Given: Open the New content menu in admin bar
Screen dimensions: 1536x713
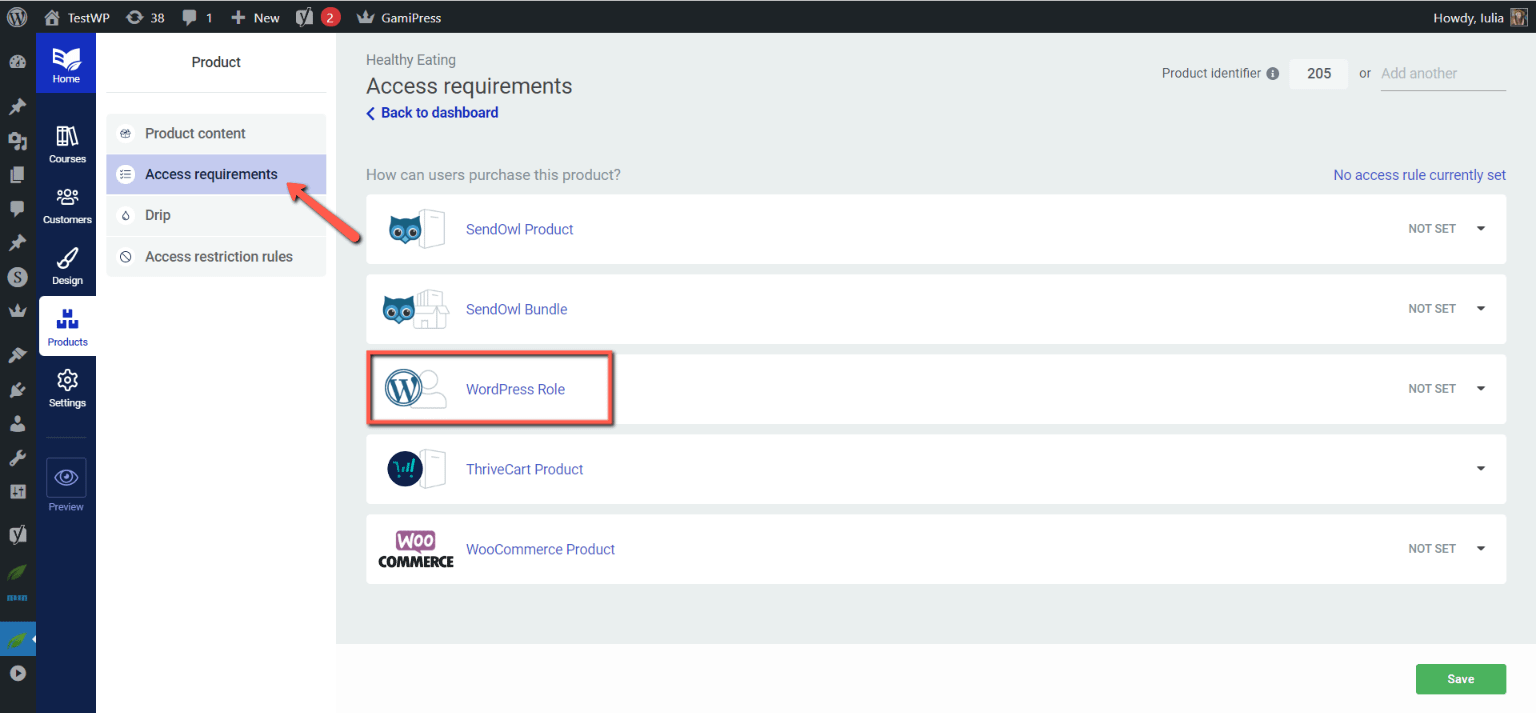Looking at the screenshot, I should tap(255, 17).
